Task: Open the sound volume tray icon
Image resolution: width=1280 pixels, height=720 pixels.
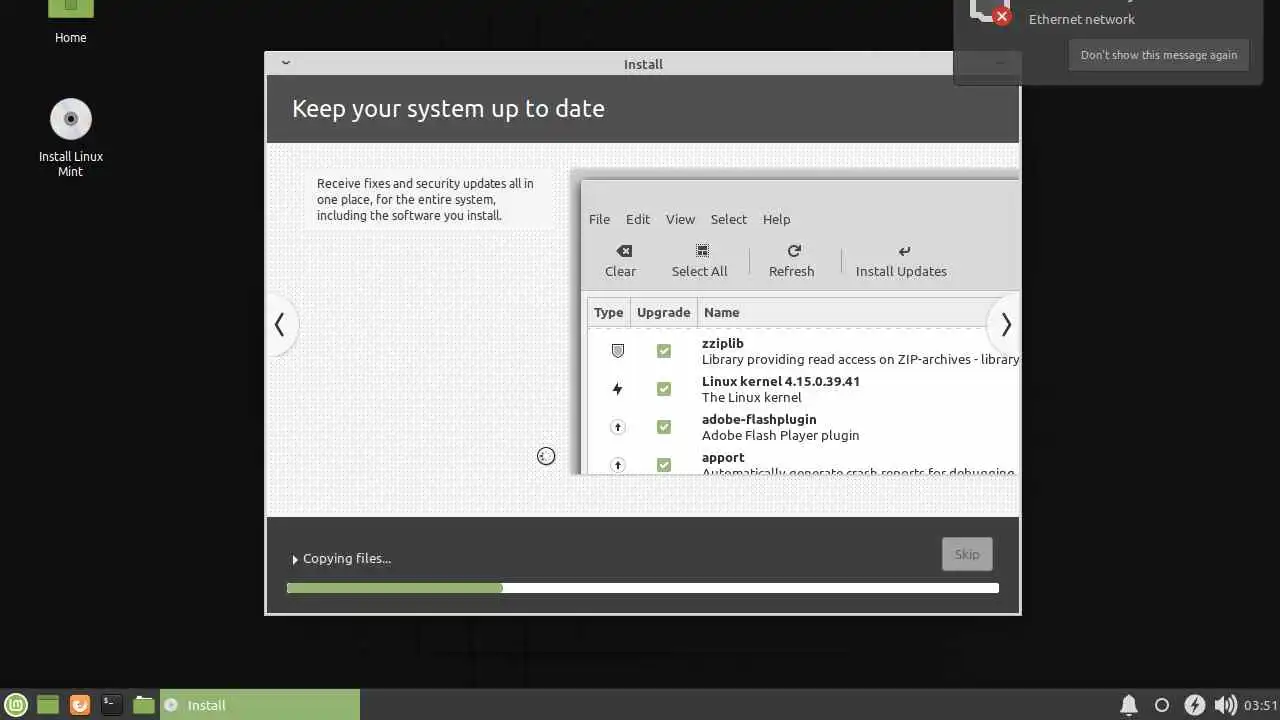Action: tap(1225, 705)
